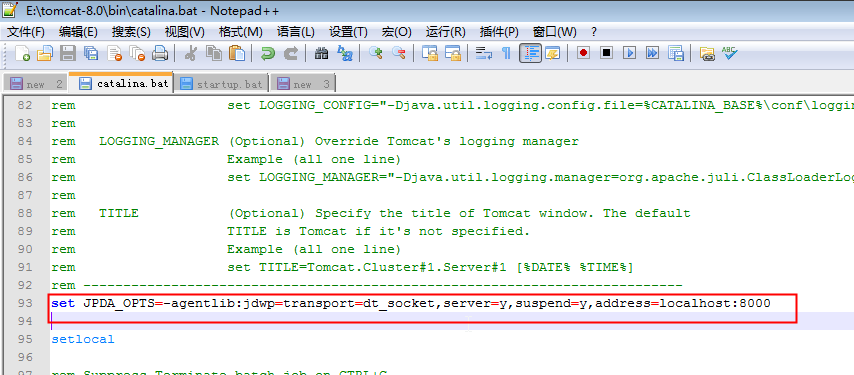
Task: Open the 文件(F) menu
Action: pyautogui.click(x=25, y=32)
